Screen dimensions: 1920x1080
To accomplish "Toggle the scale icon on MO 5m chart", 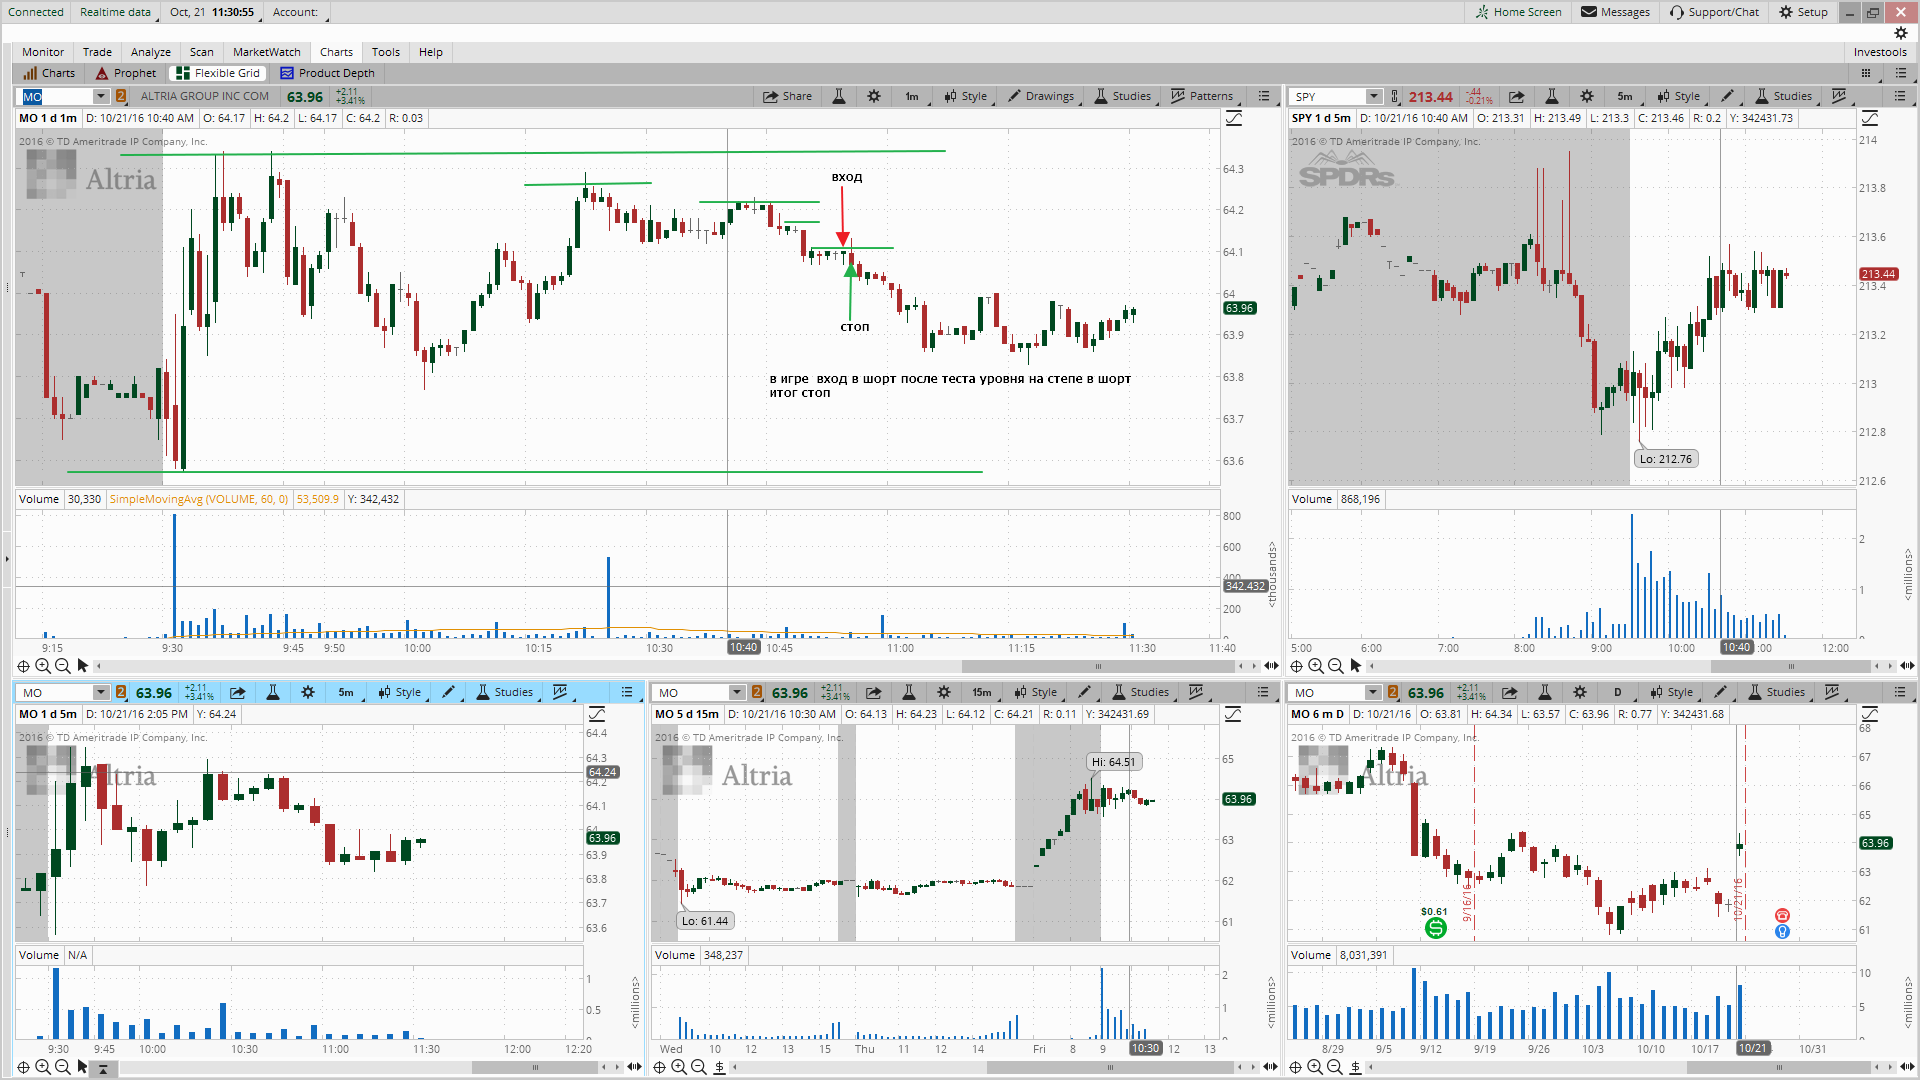I will [x=597, y=714].
